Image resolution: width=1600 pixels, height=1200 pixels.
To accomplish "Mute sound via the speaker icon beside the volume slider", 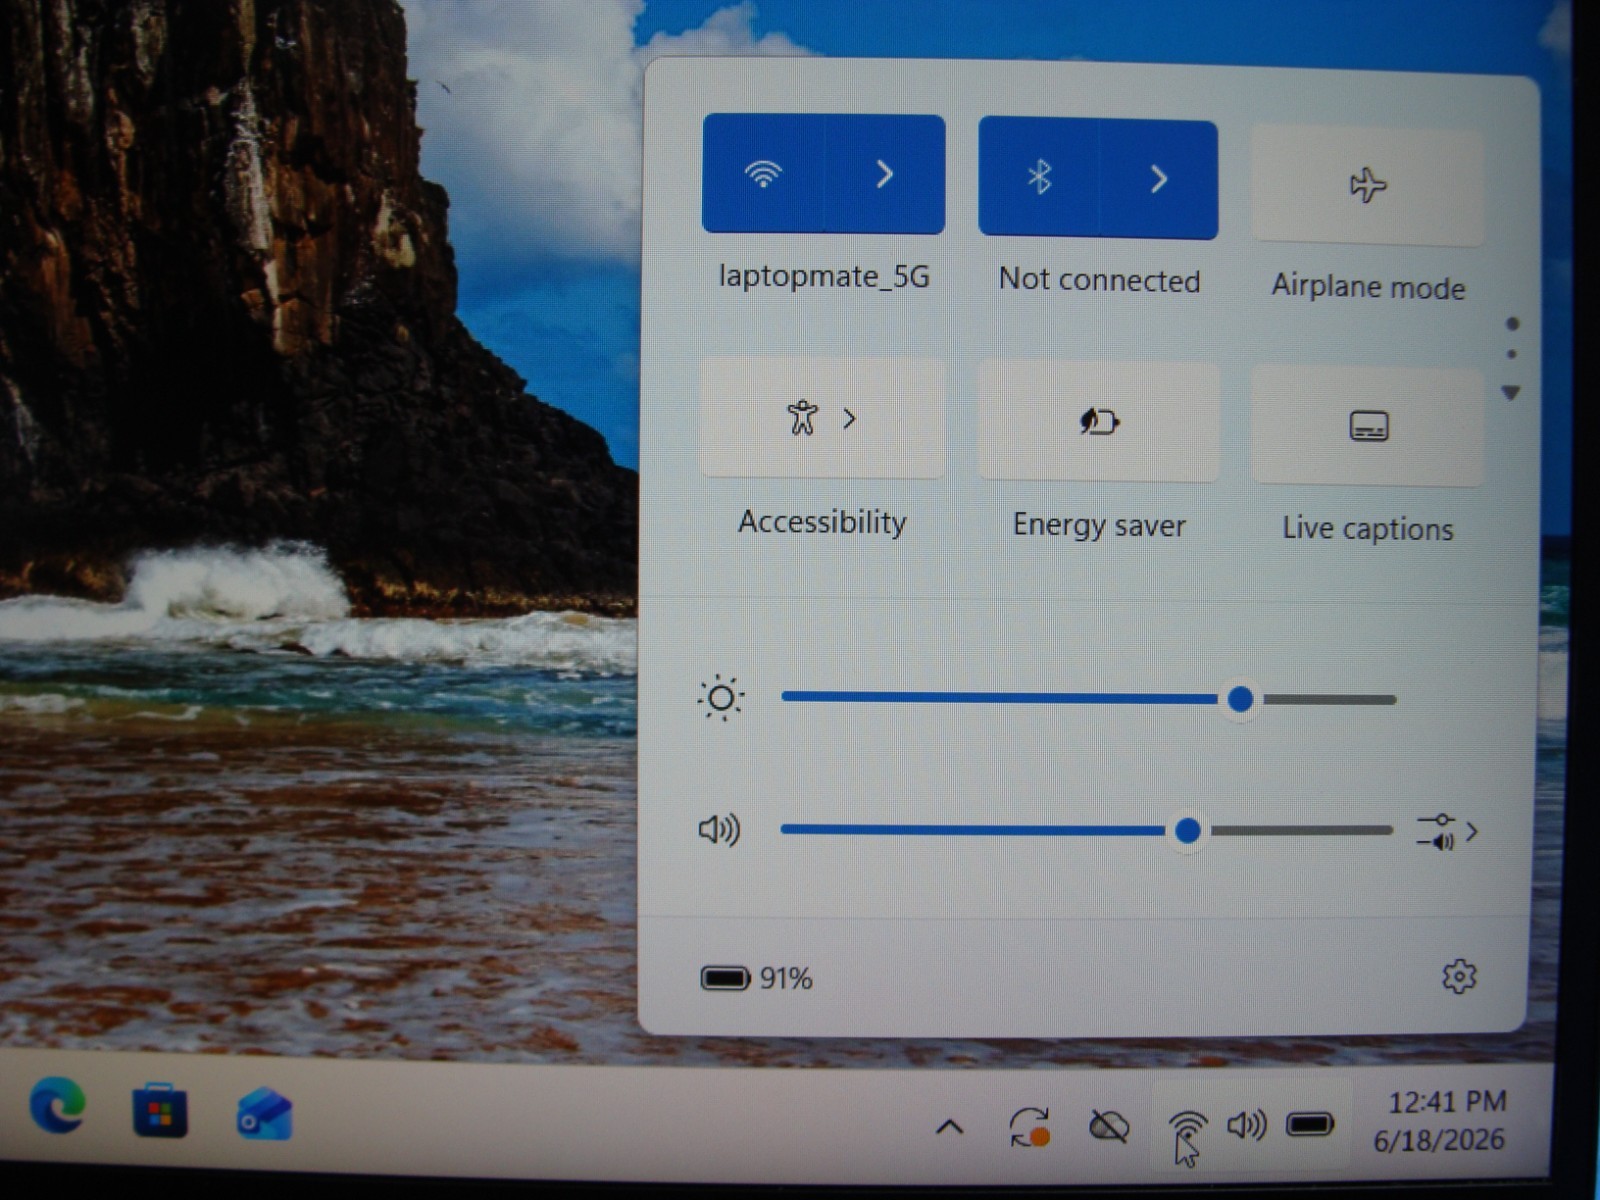I will coord(719,830).
